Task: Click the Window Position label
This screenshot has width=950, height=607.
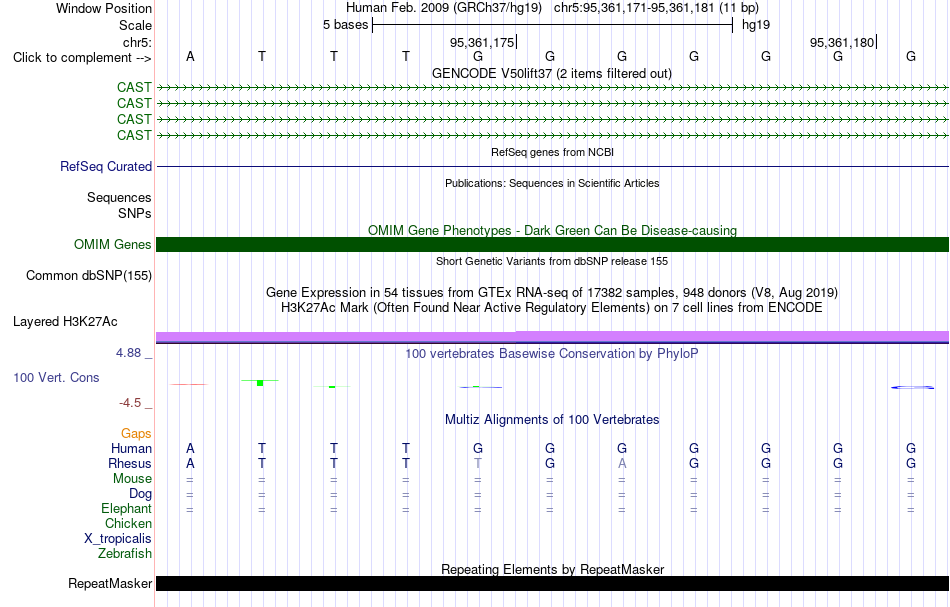Action: 104,8
